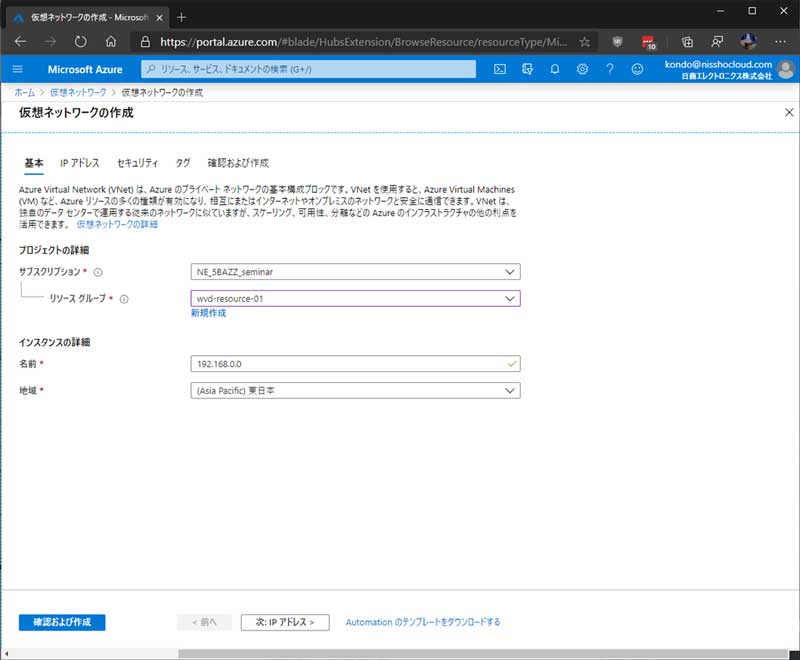Screen dimensions: 800x660
Task: Switch to the セキュリティ tab
Action: point(137,163)
